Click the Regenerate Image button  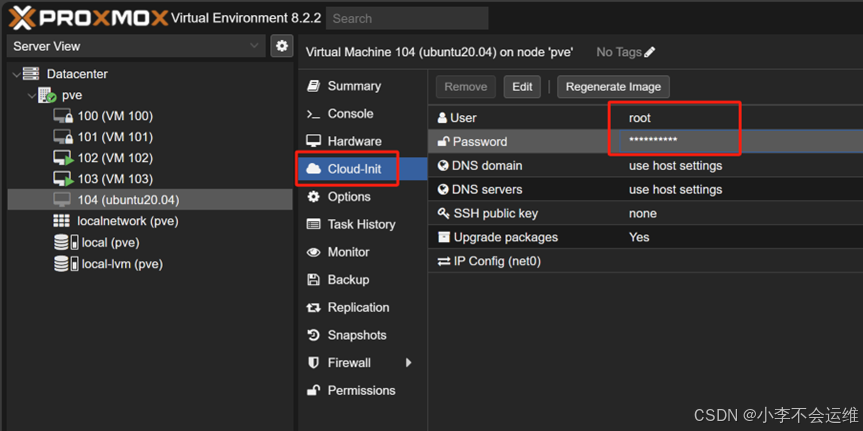click(613, 87)
